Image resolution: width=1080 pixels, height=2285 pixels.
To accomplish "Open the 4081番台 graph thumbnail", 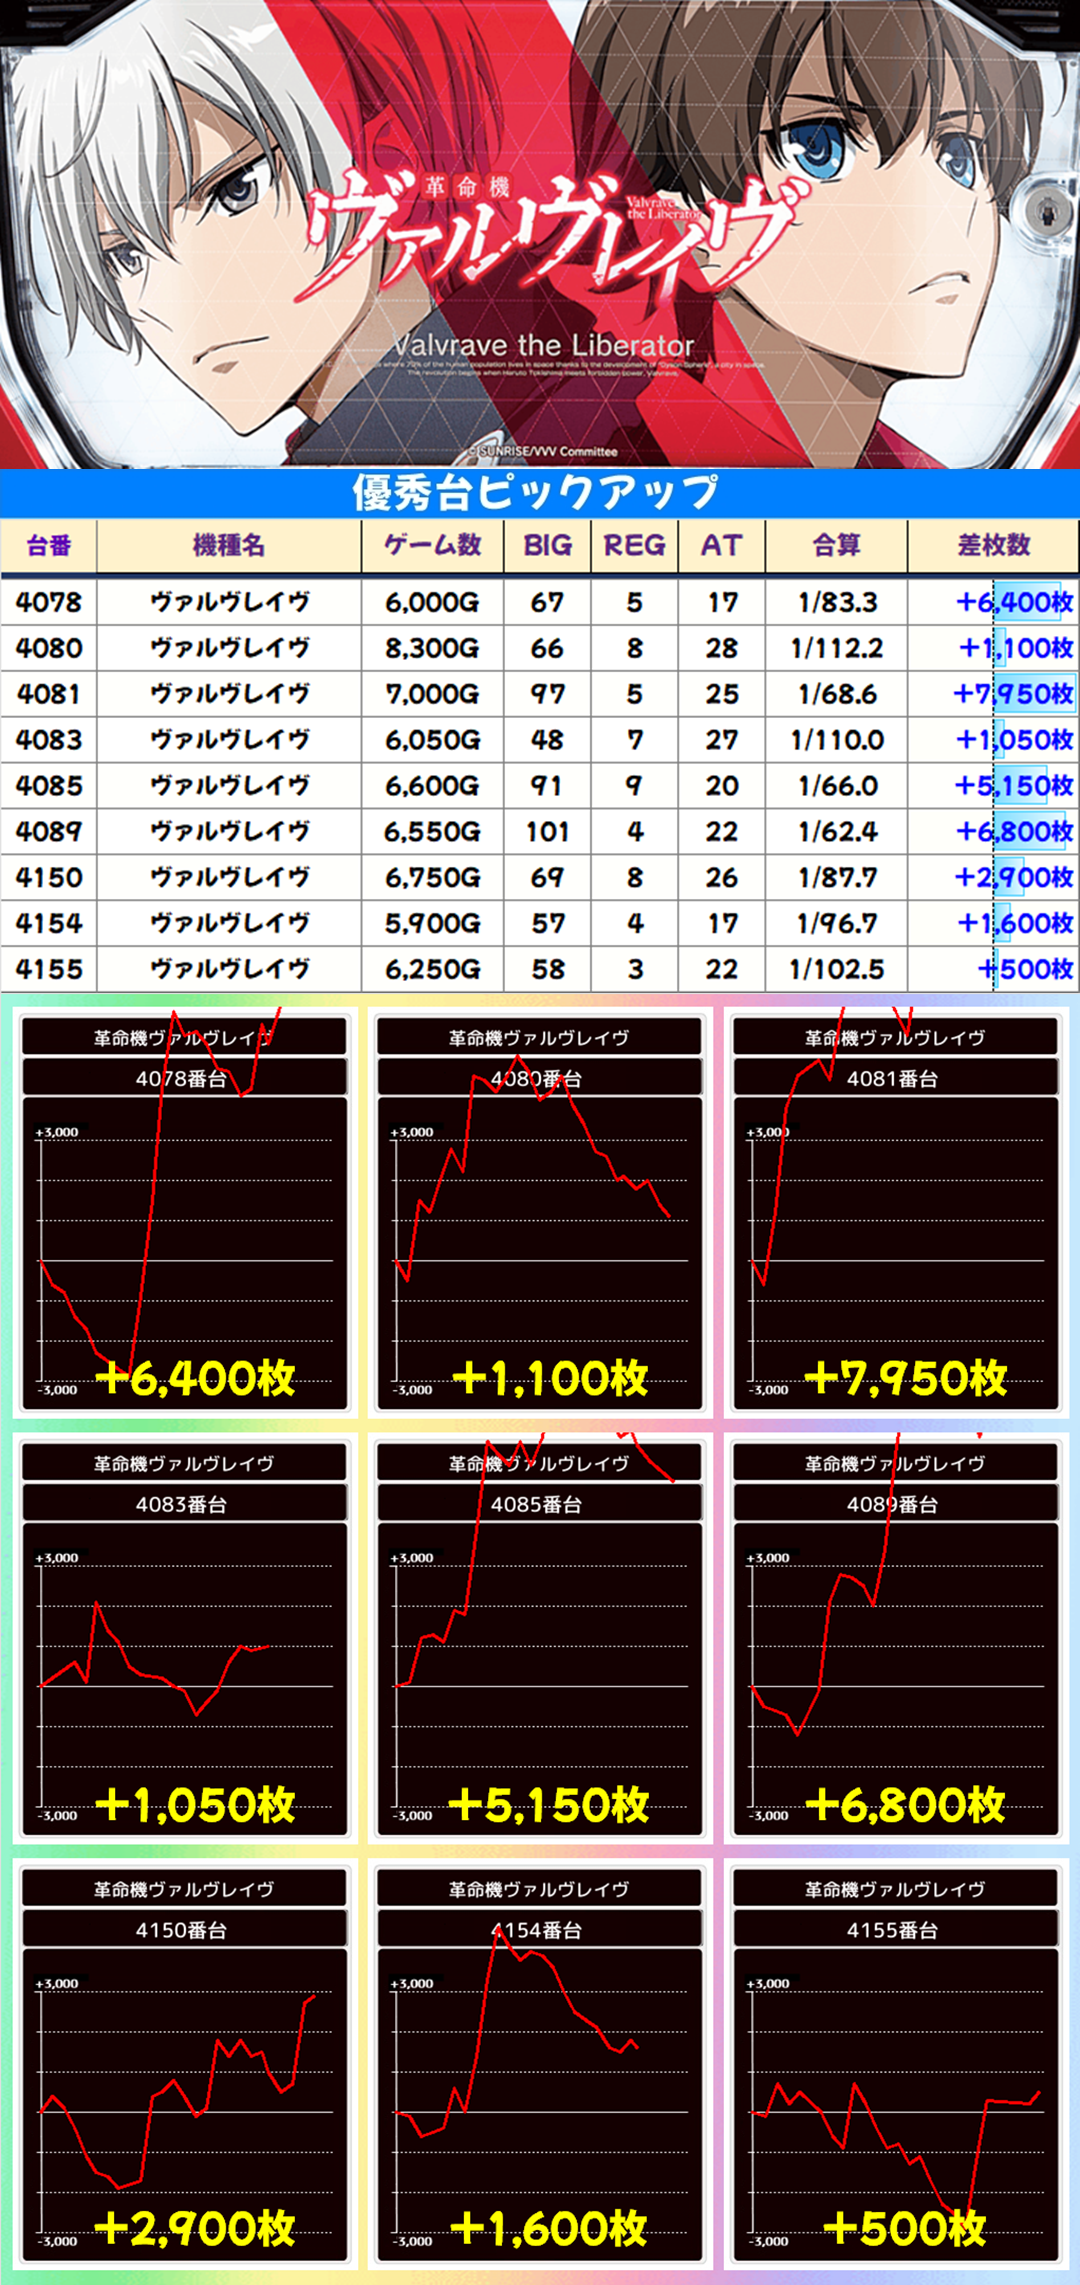I will click(895, 1212).
